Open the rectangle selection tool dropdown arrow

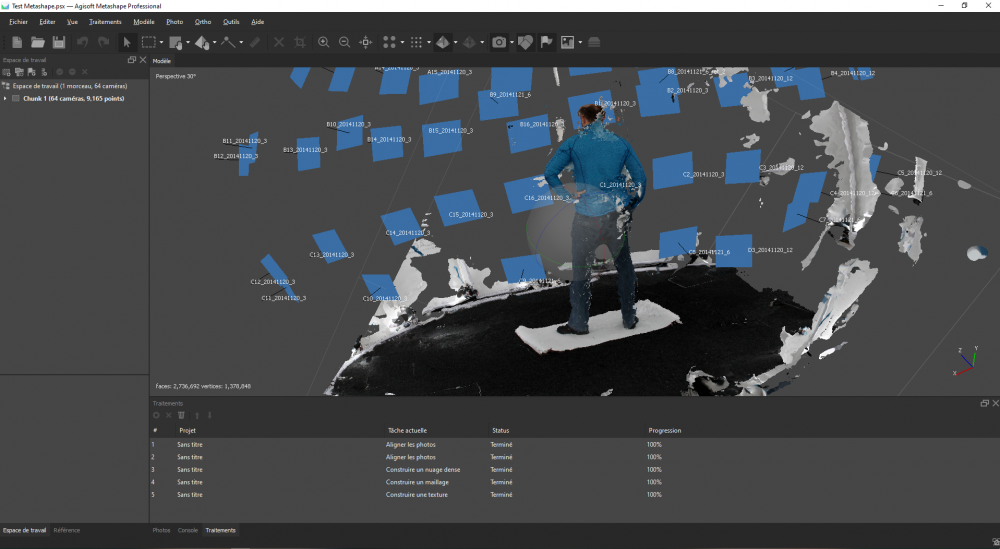click(x=163, y=43)
